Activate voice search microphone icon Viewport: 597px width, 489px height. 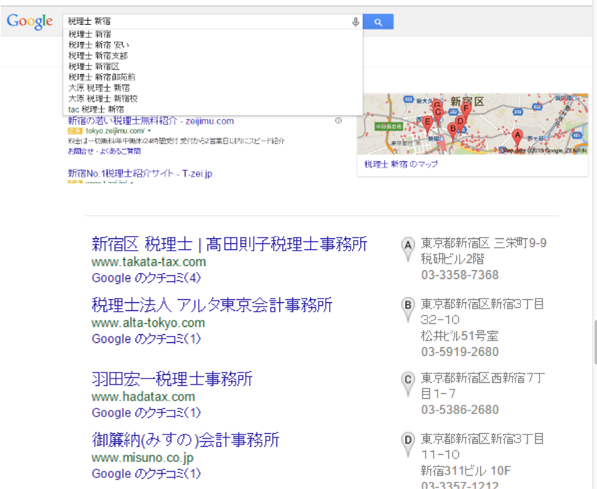[x=355, y=22]
